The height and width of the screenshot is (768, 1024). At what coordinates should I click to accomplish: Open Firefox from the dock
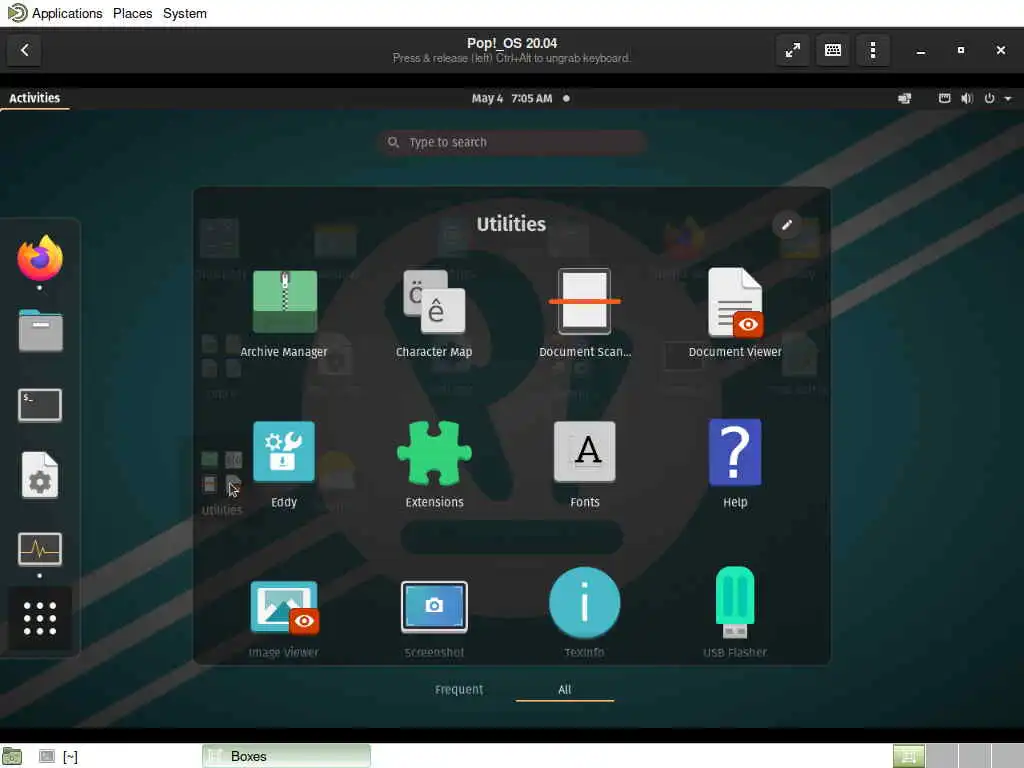tap(40, 259)
